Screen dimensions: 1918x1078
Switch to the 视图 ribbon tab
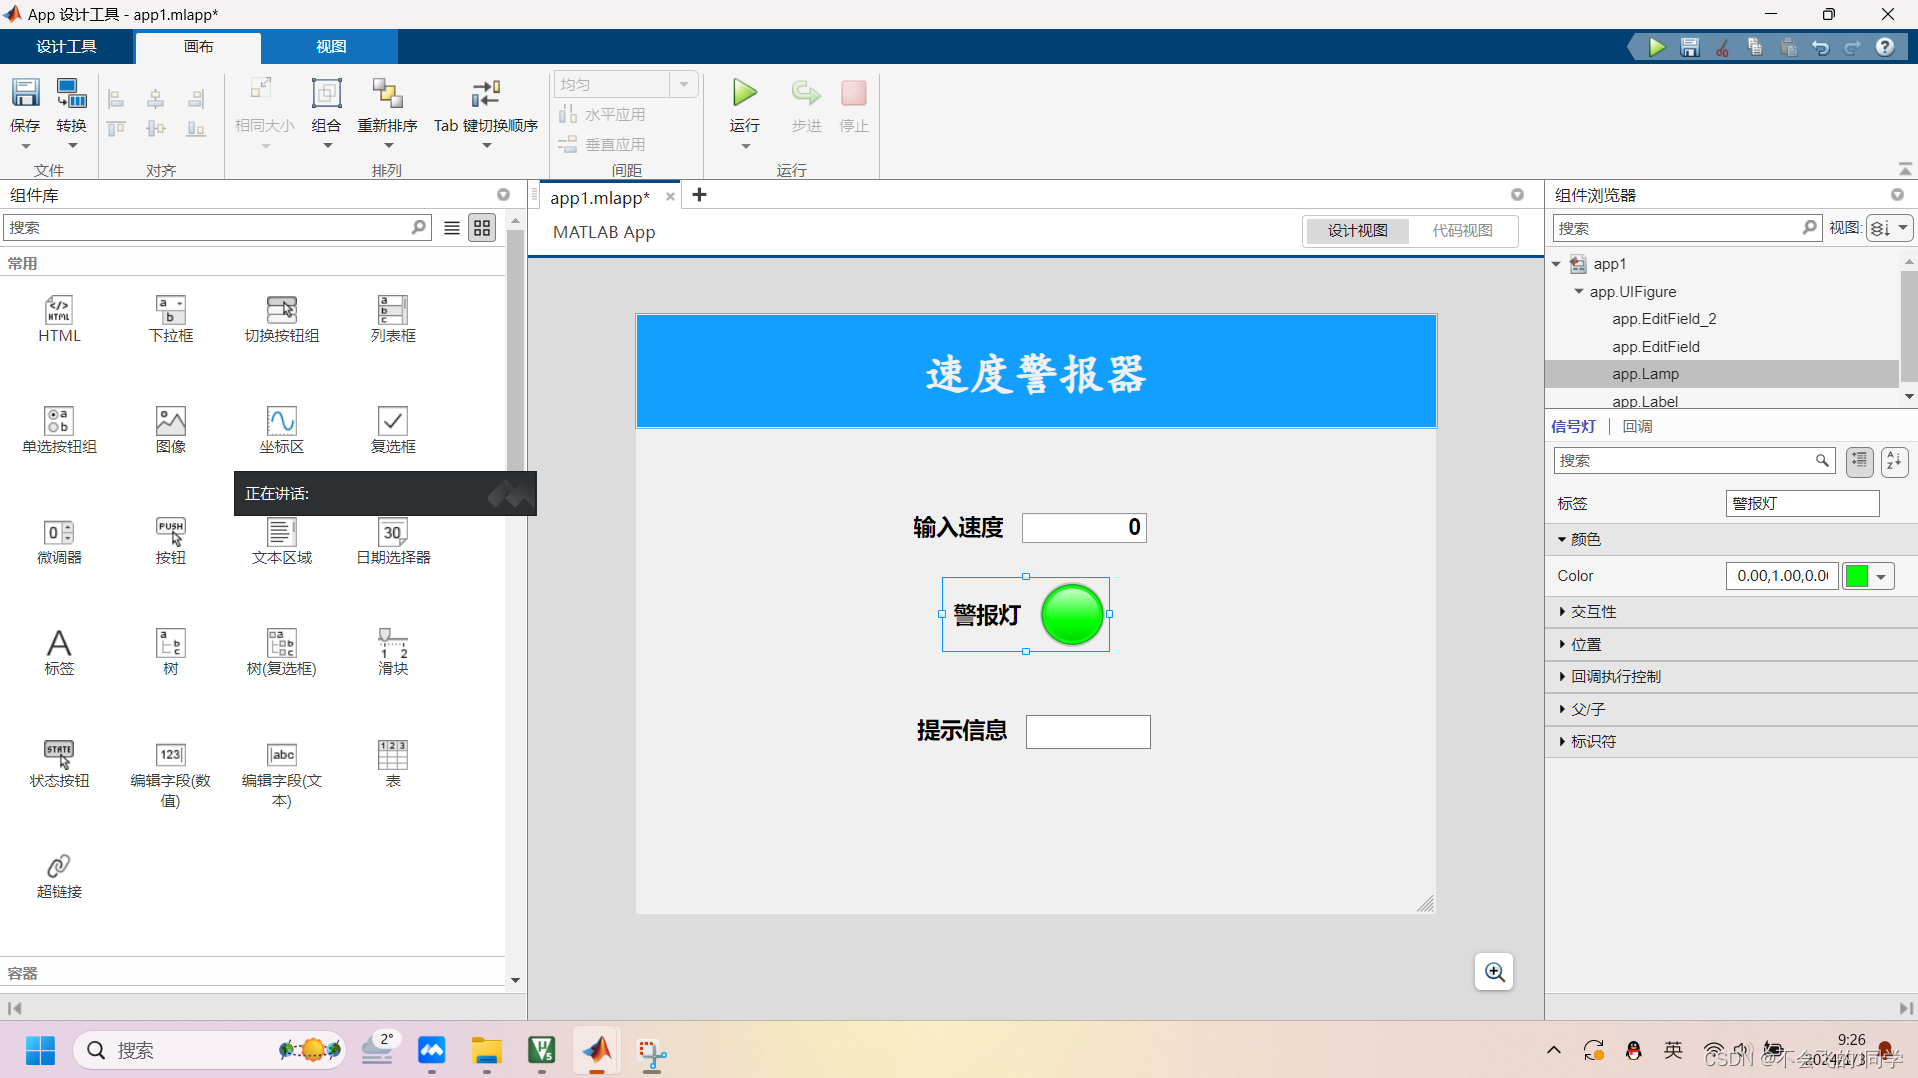[x=331, y=46]
